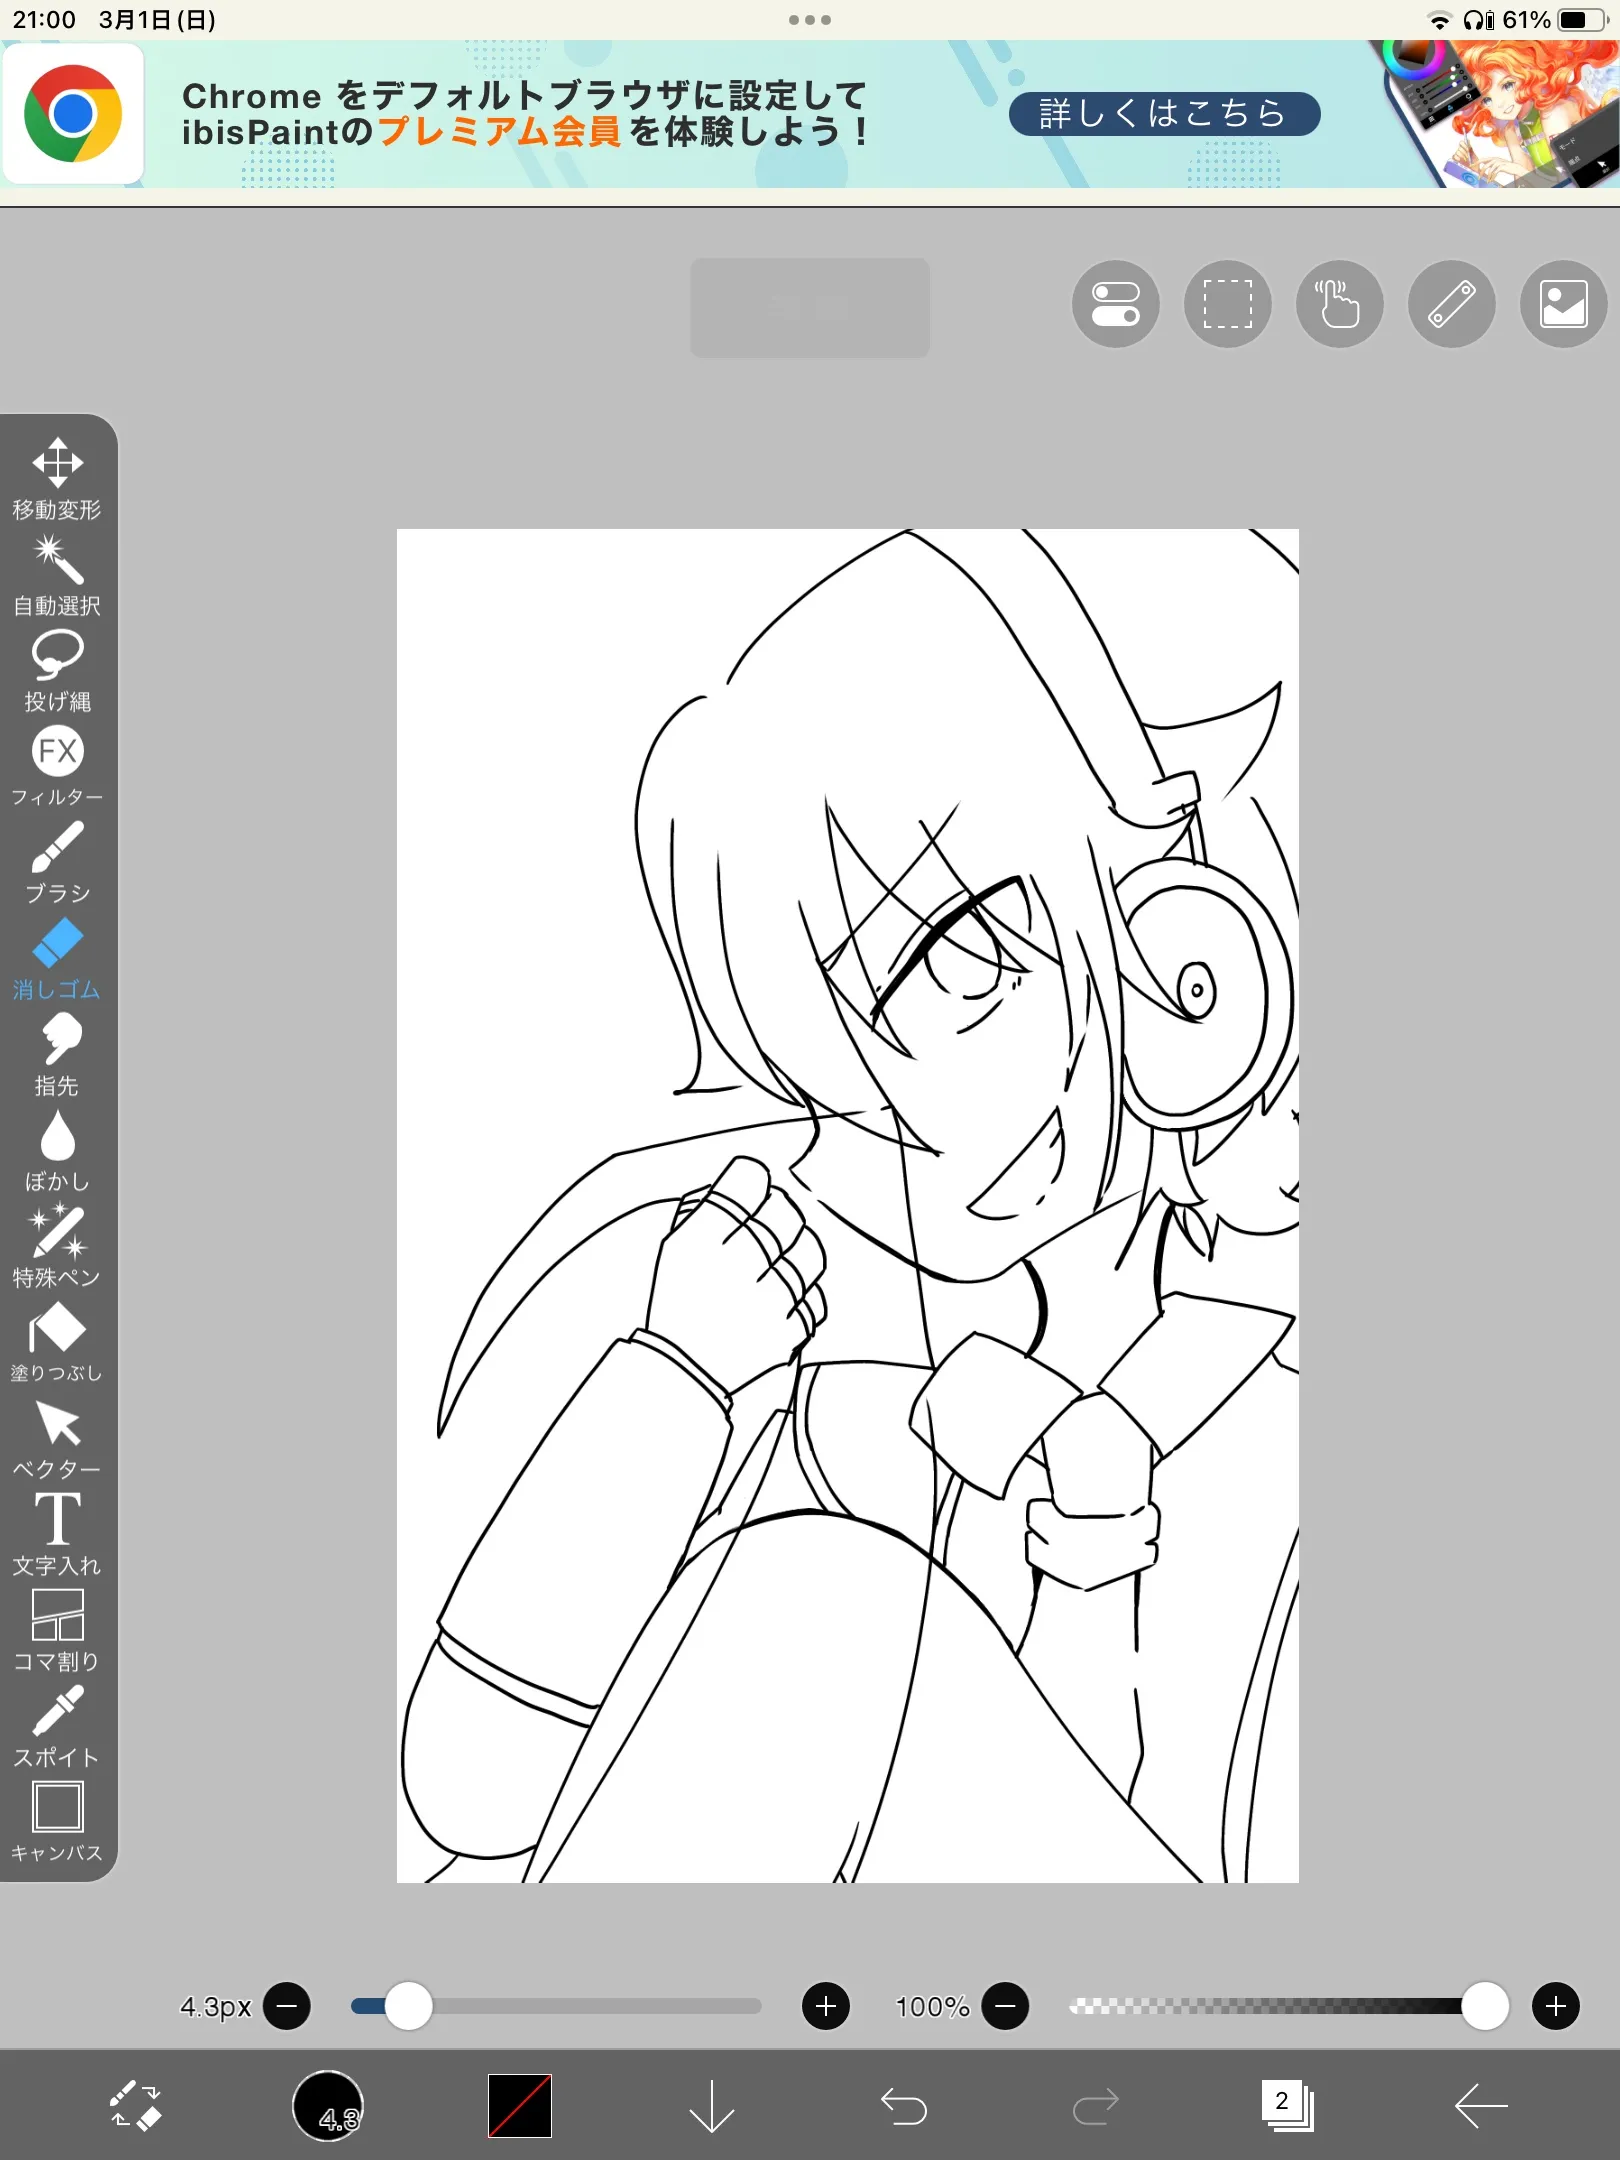
Task: Collapse toolbar with the down arrow
Action: [x=711, y=2106]
